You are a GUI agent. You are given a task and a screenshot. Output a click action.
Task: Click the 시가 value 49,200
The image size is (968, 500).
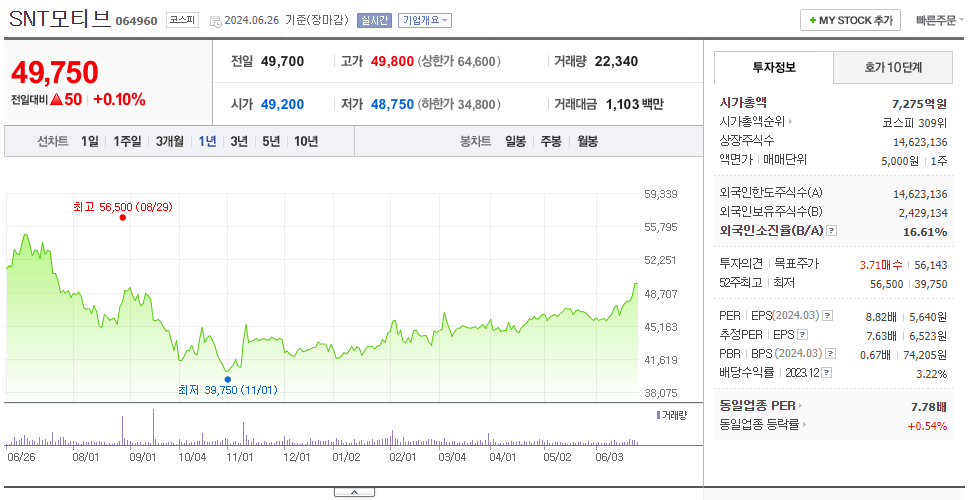point(282,104)
